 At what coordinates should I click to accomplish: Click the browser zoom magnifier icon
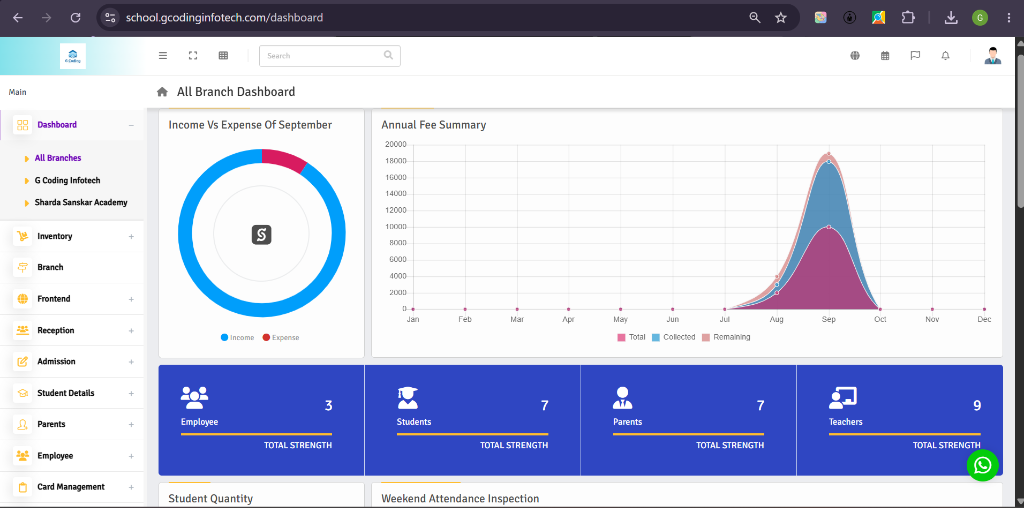(x=755, y=18)
